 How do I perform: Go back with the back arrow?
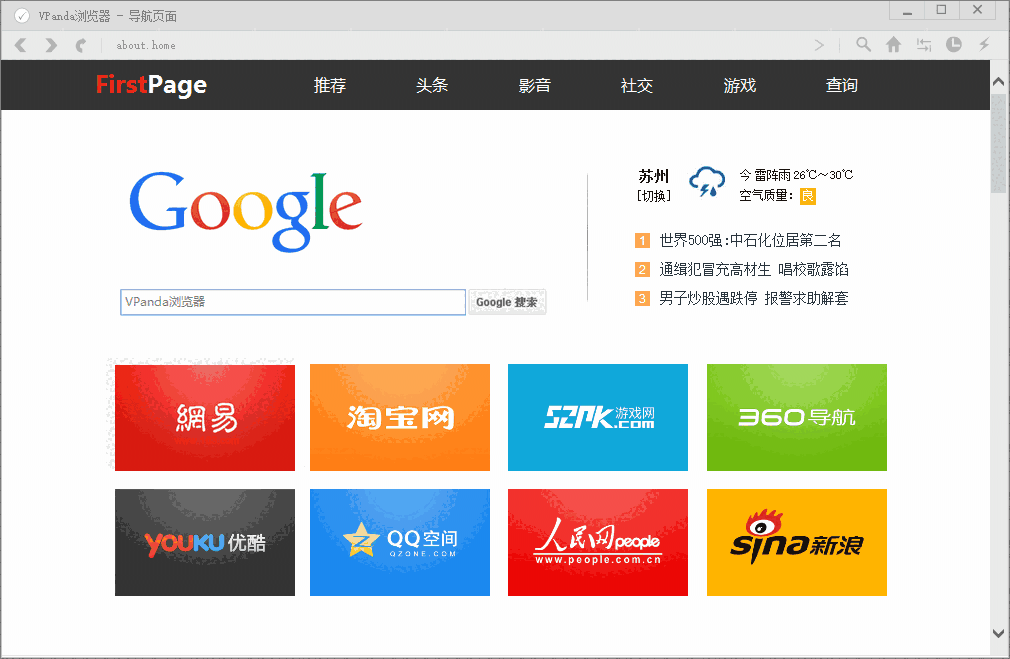21,45
